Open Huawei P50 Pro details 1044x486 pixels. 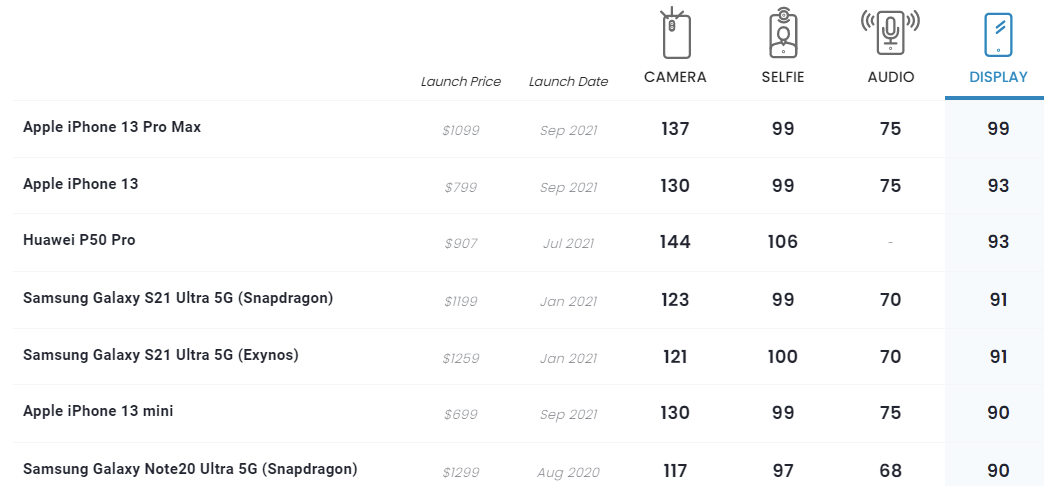coord(79,240)
